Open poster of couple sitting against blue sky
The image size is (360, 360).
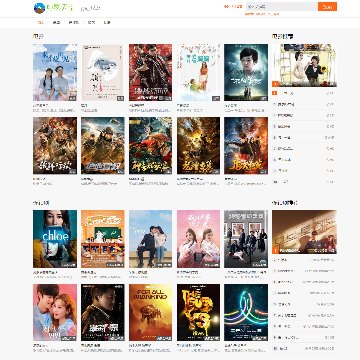151,239
